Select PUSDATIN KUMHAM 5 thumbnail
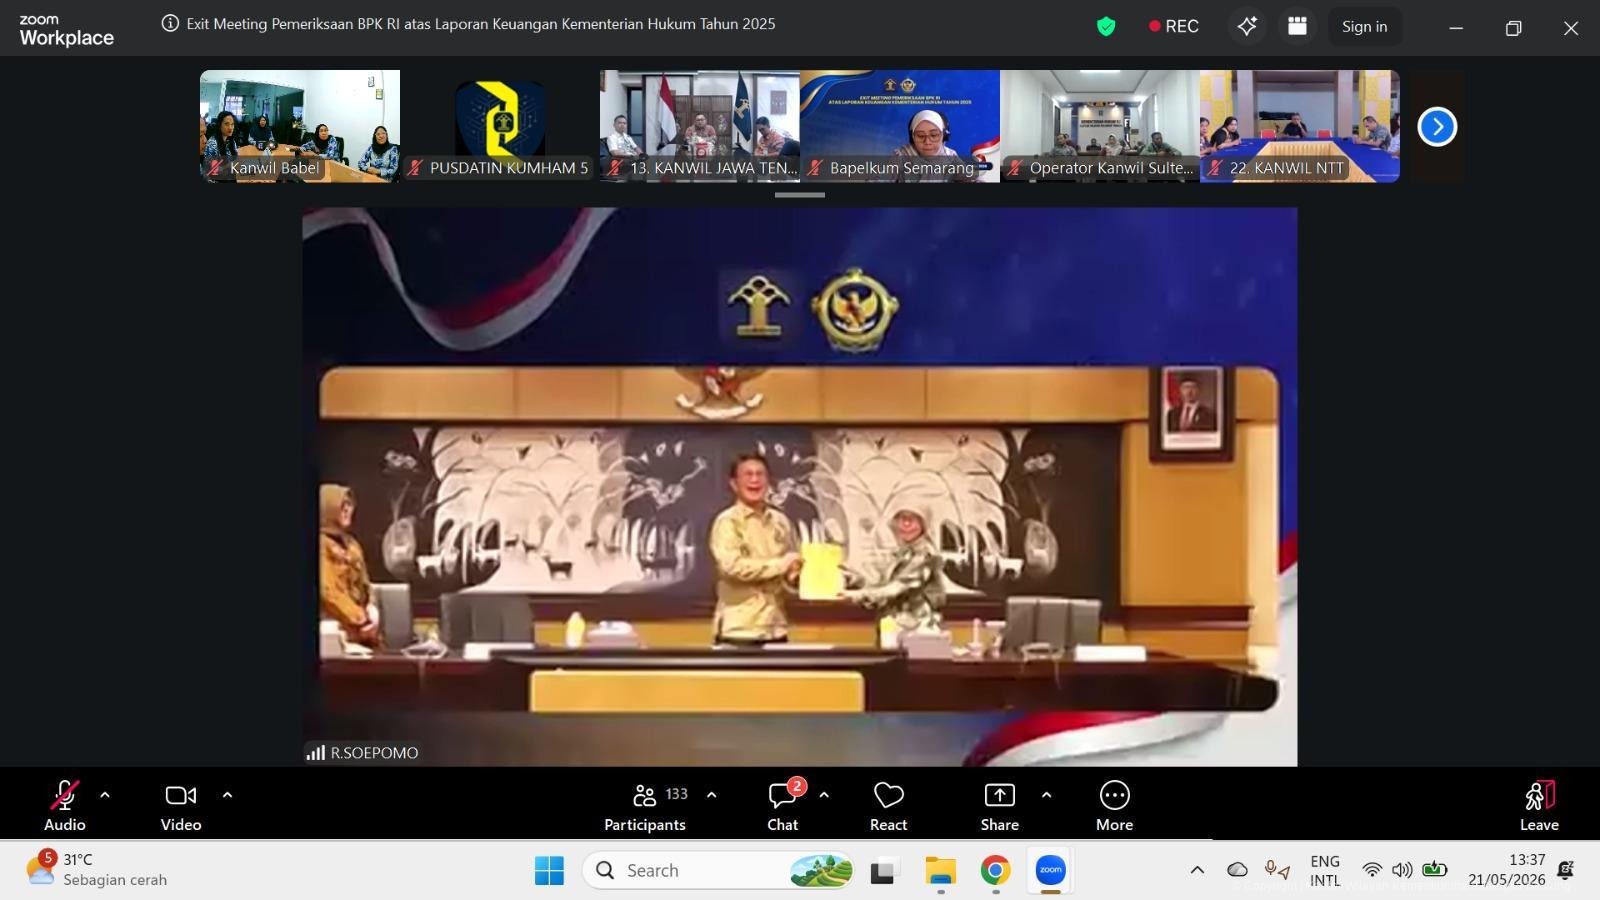The image size is (1600, 900). [500, 126]
